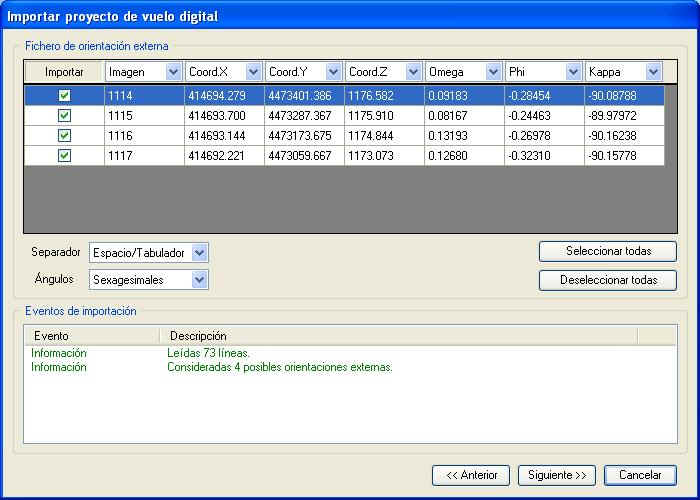Toggle the import checkbox for image 1116

click(x=65, y=136)
